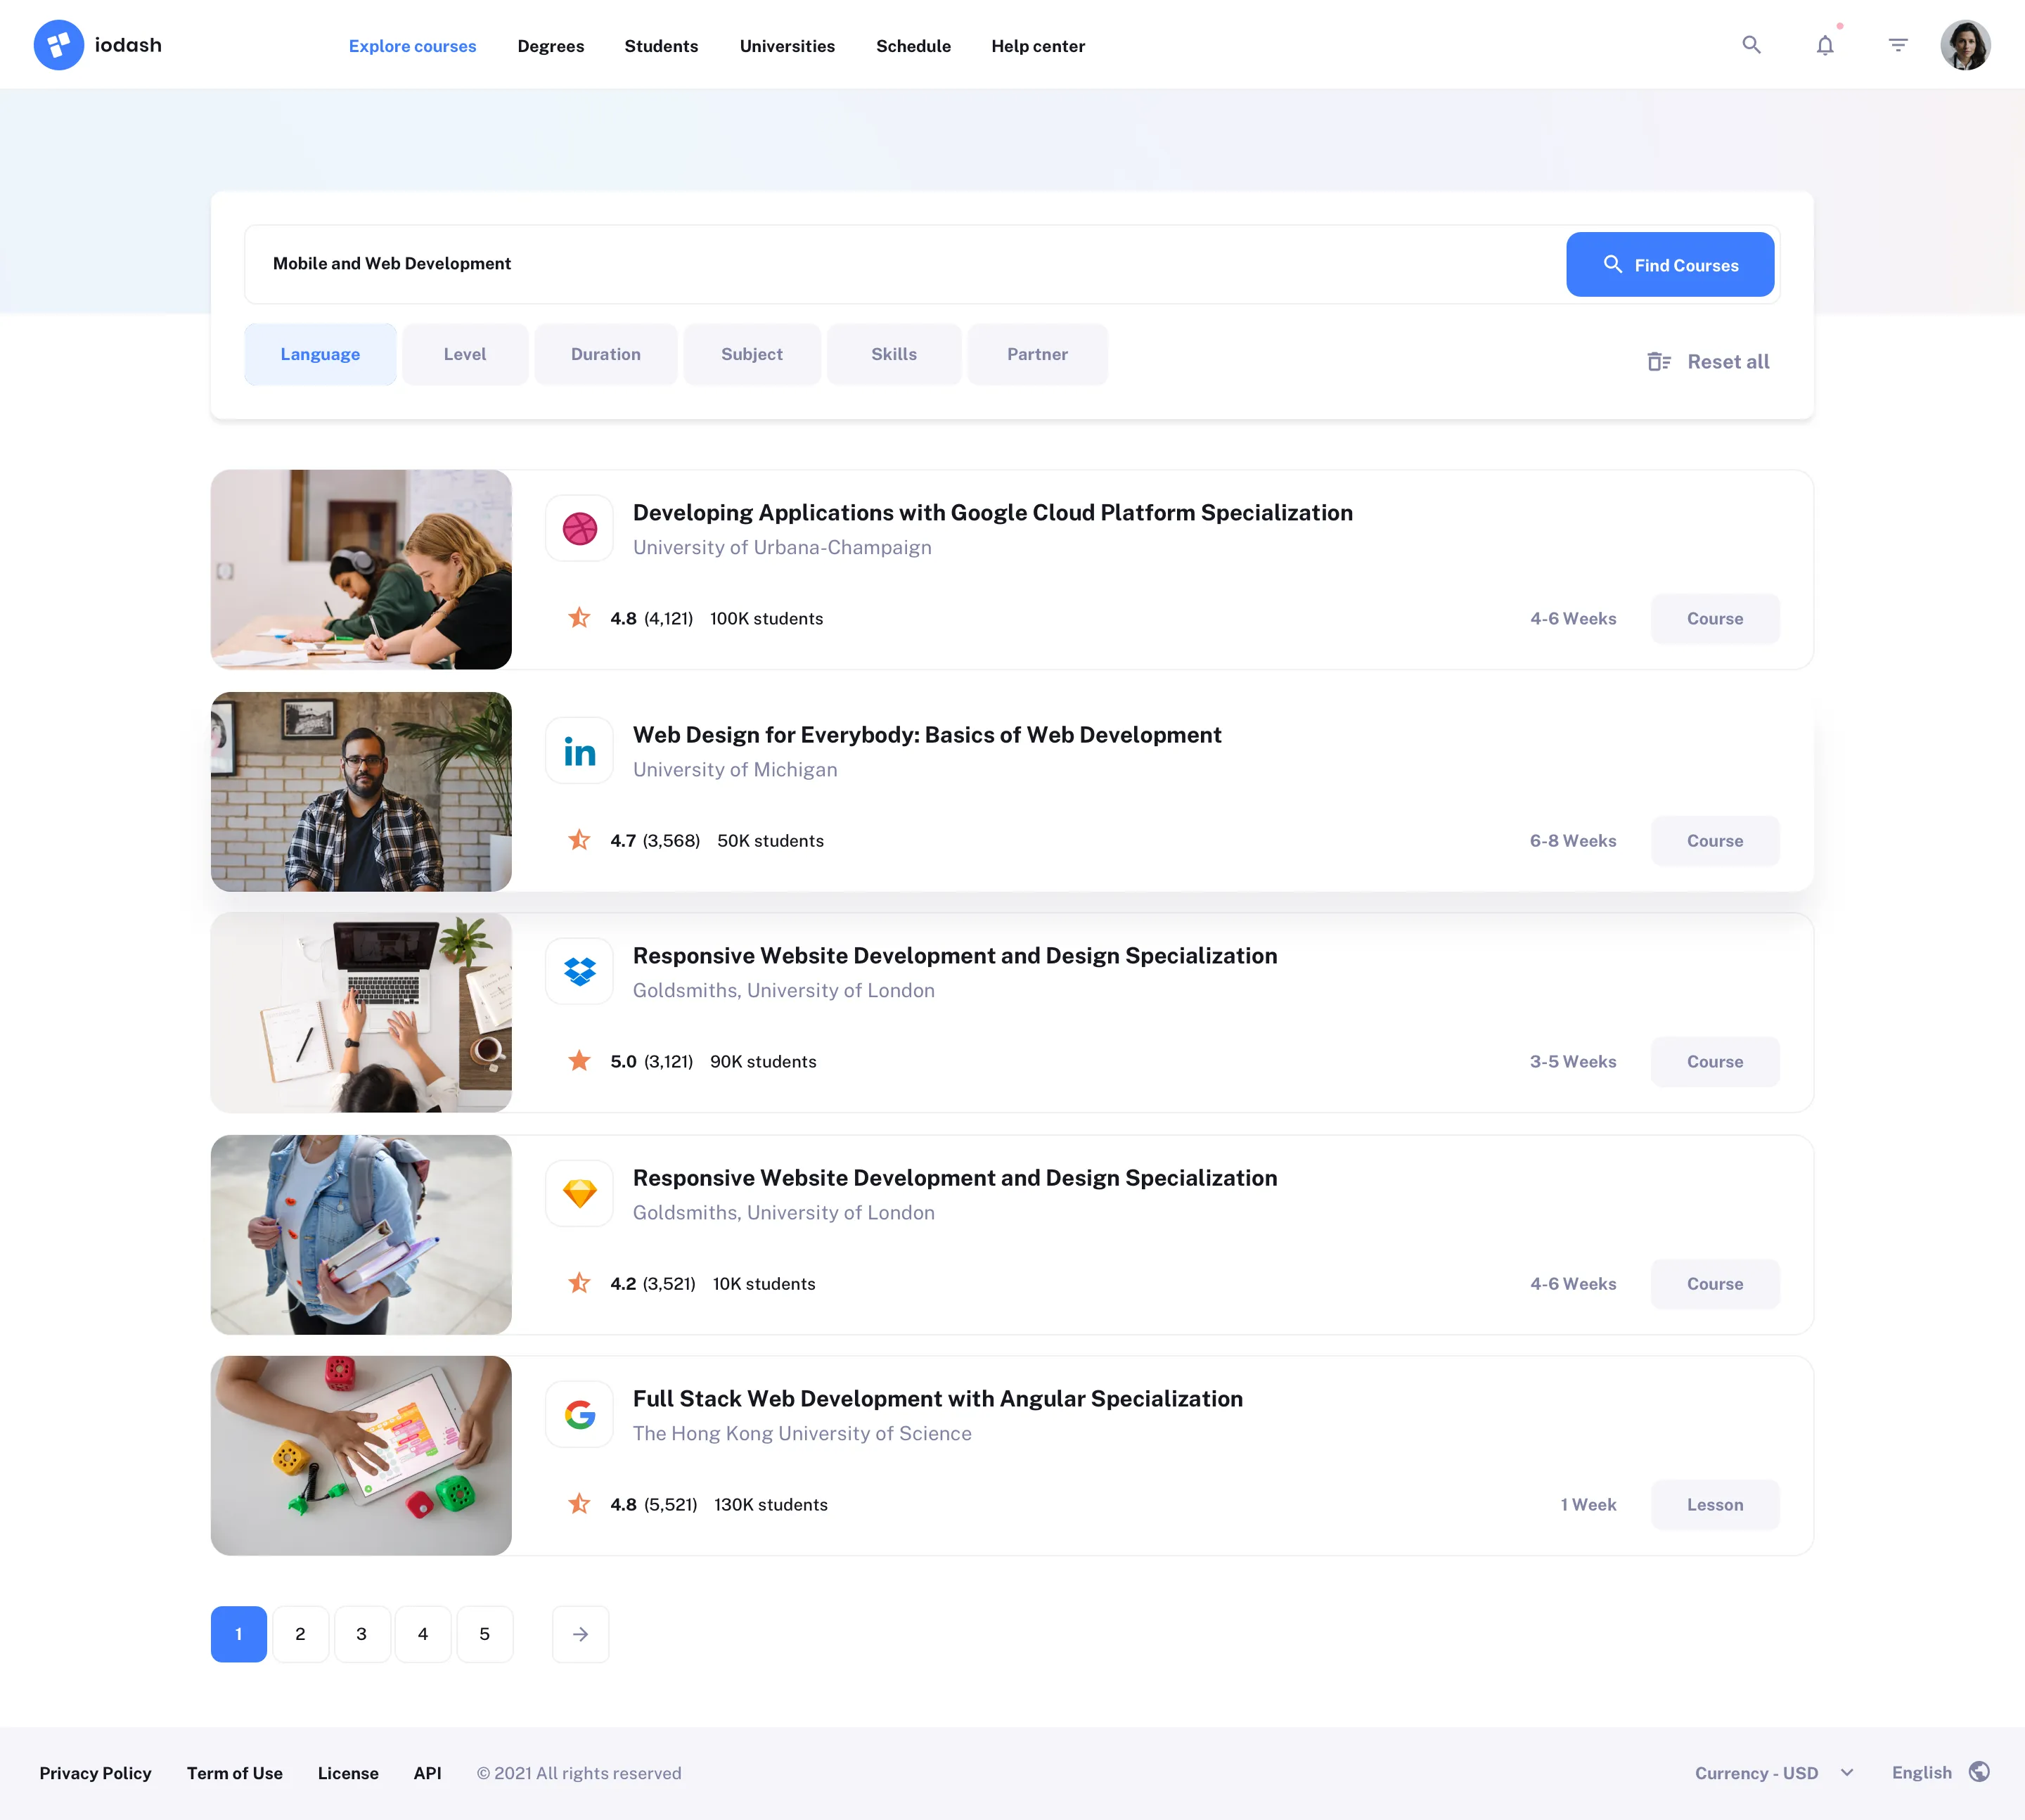
Task: Click the Dropbox icon on the Responsive Website course
Action: 579,971
